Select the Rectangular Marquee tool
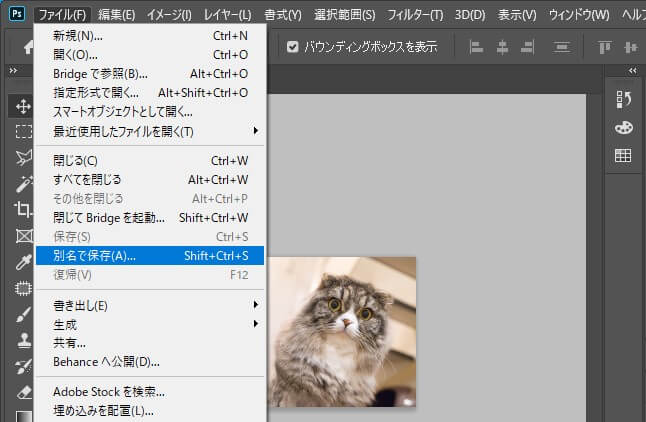Screen dimensions: 646x422 coord(23,131)
